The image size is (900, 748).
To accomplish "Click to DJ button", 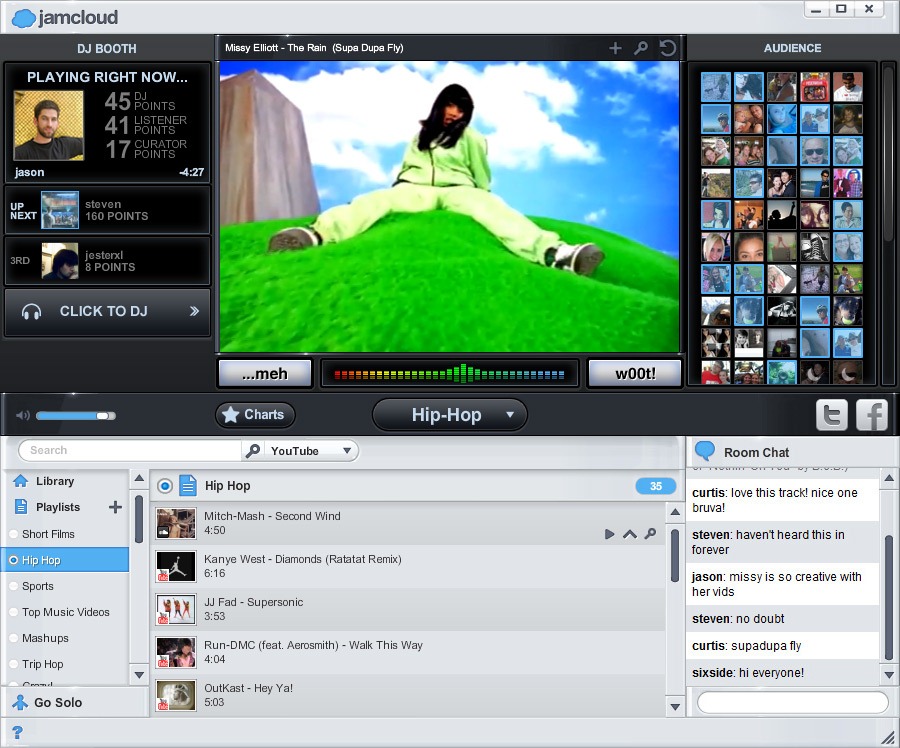I will [107, 312].
